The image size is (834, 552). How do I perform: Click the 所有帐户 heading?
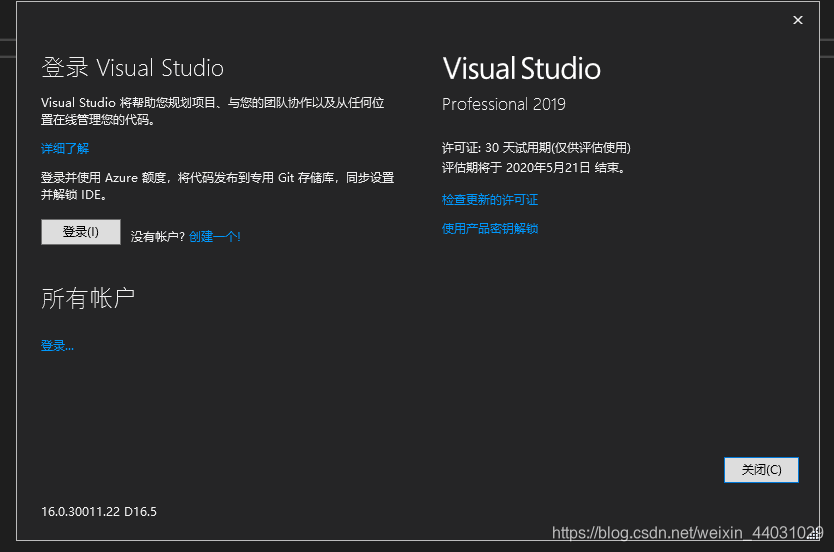tap(88, 298)
